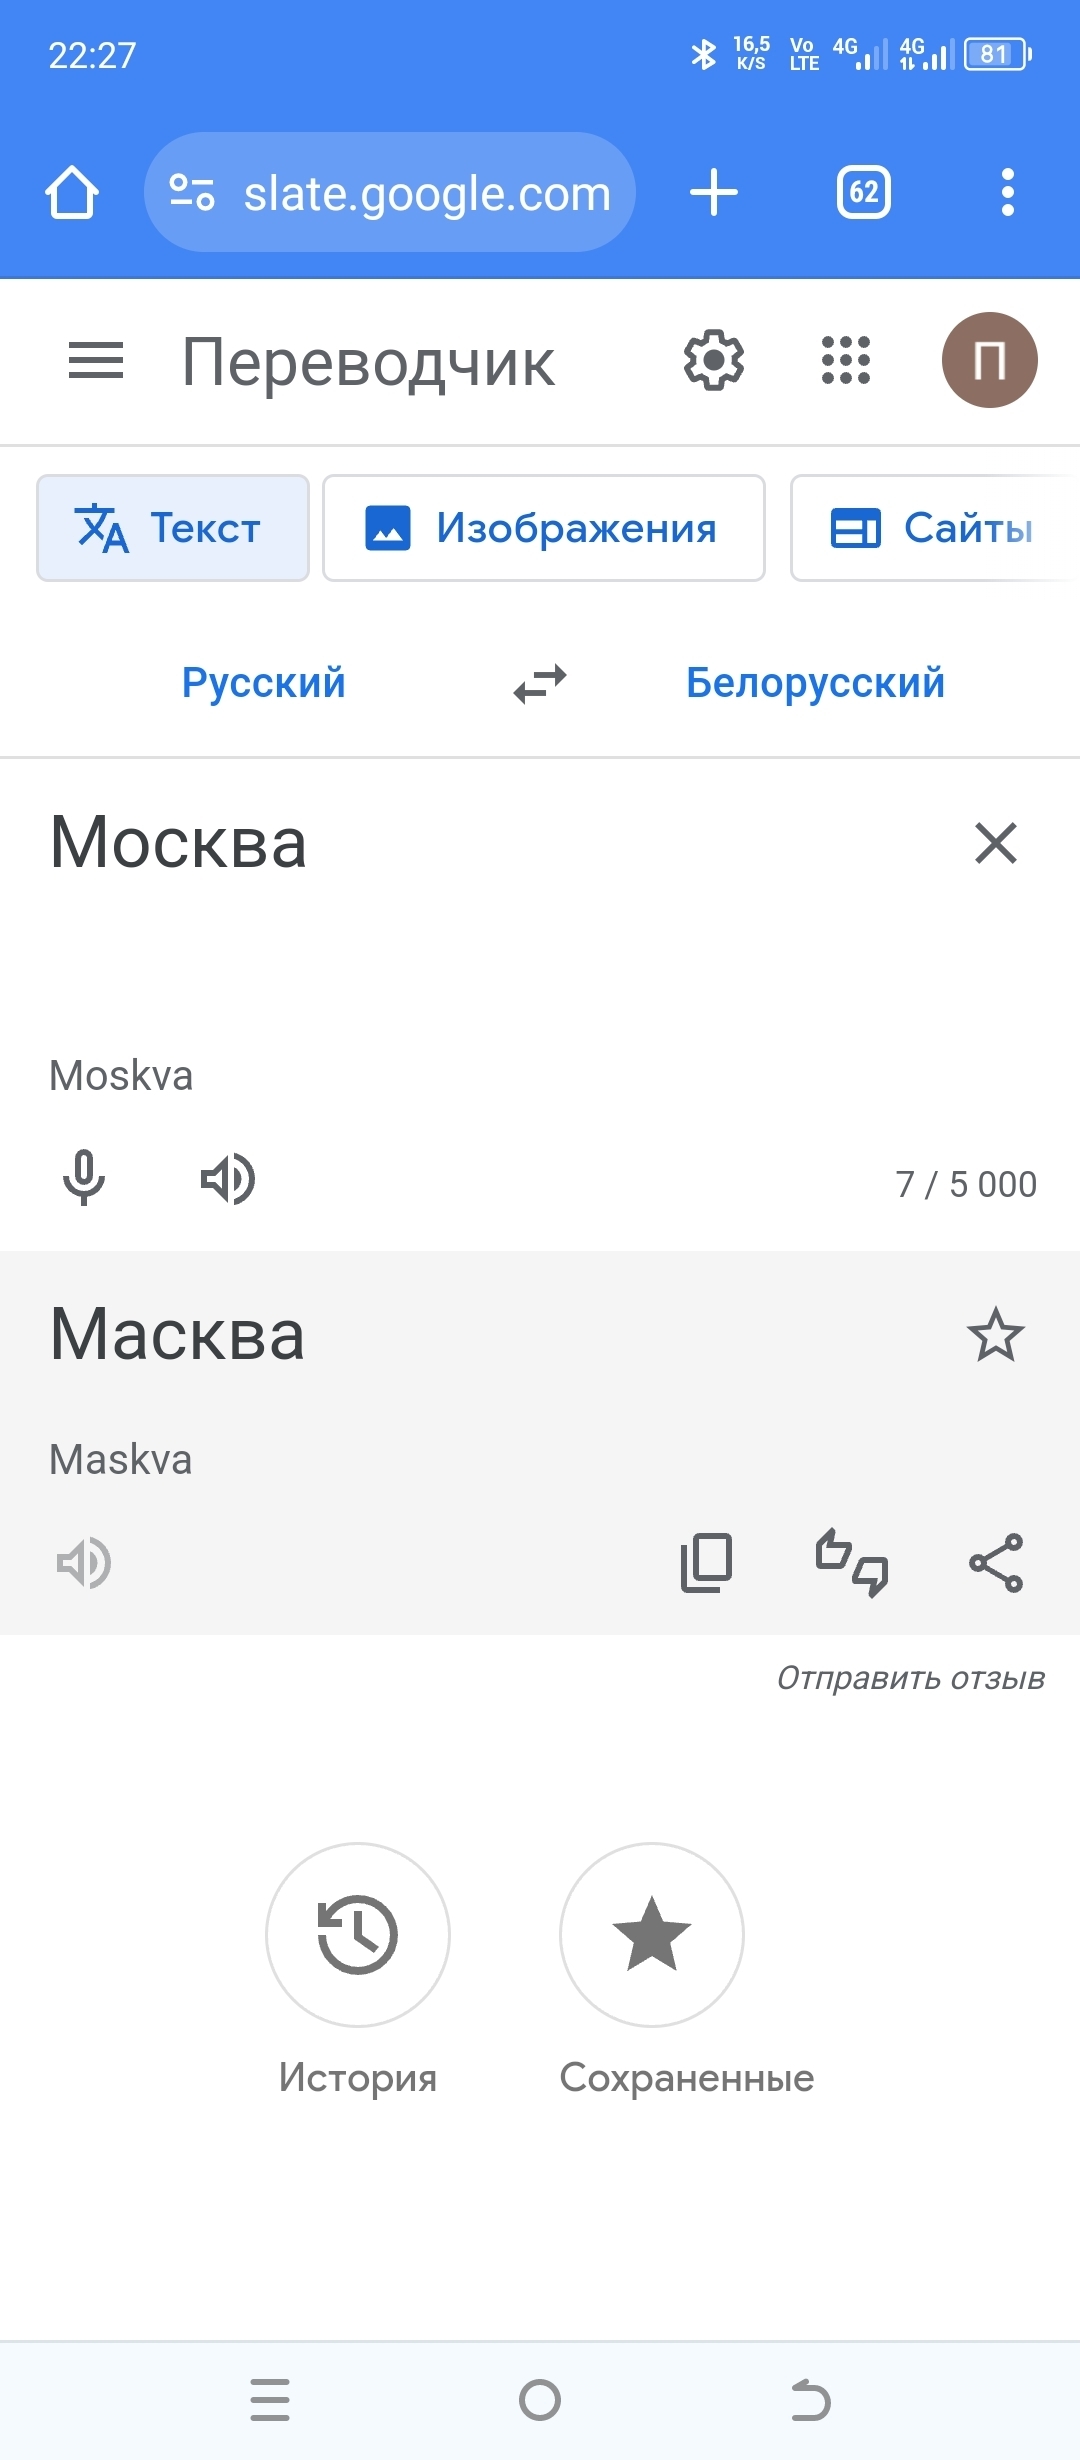Swap source and target languages
The height and width of the screenshot is (2460, 1080).
(x=540, y=684)
